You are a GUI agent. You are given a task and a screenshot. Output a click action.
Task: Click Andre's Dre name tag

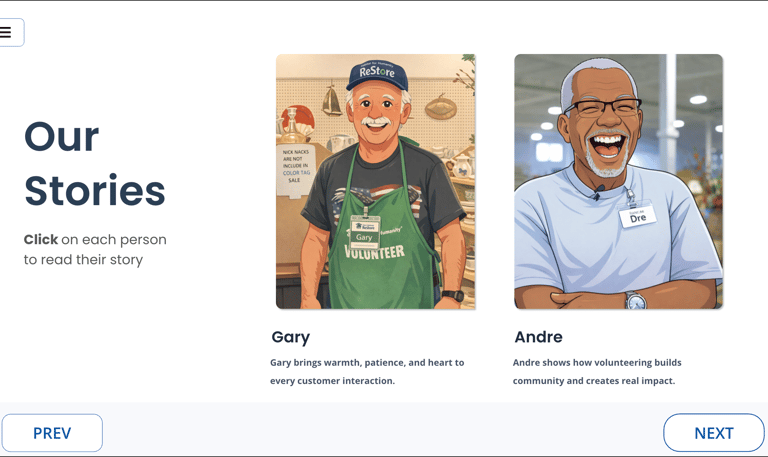637,216
